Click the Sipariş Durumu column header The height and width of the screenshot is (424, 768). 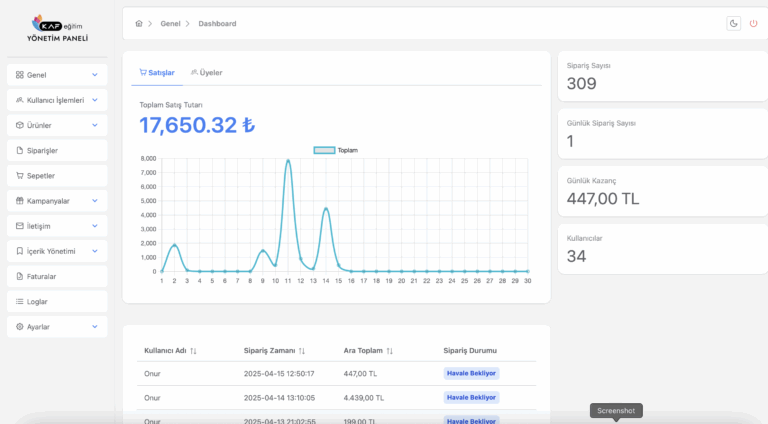(470, 351)
